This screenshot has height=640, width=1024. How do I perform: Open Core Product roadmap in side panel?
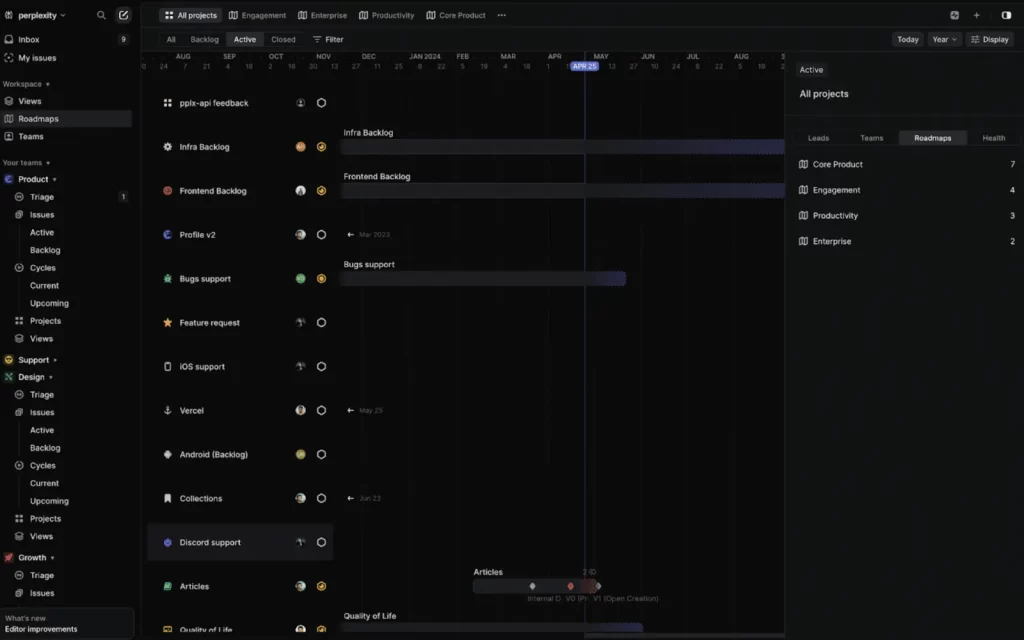[x=906, y=165]
